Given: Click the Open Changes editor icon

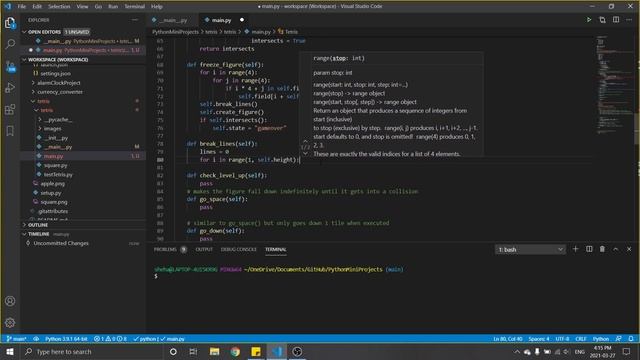Looking at the screenshot, I should [602, 20].
